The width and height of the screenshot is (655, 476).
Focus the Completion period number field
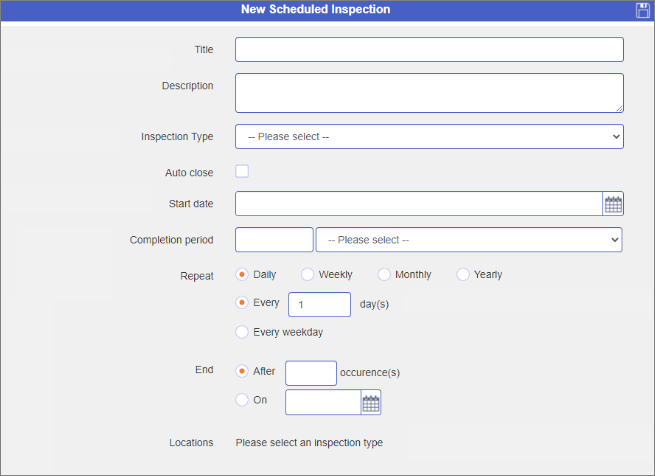click(274, 240)
